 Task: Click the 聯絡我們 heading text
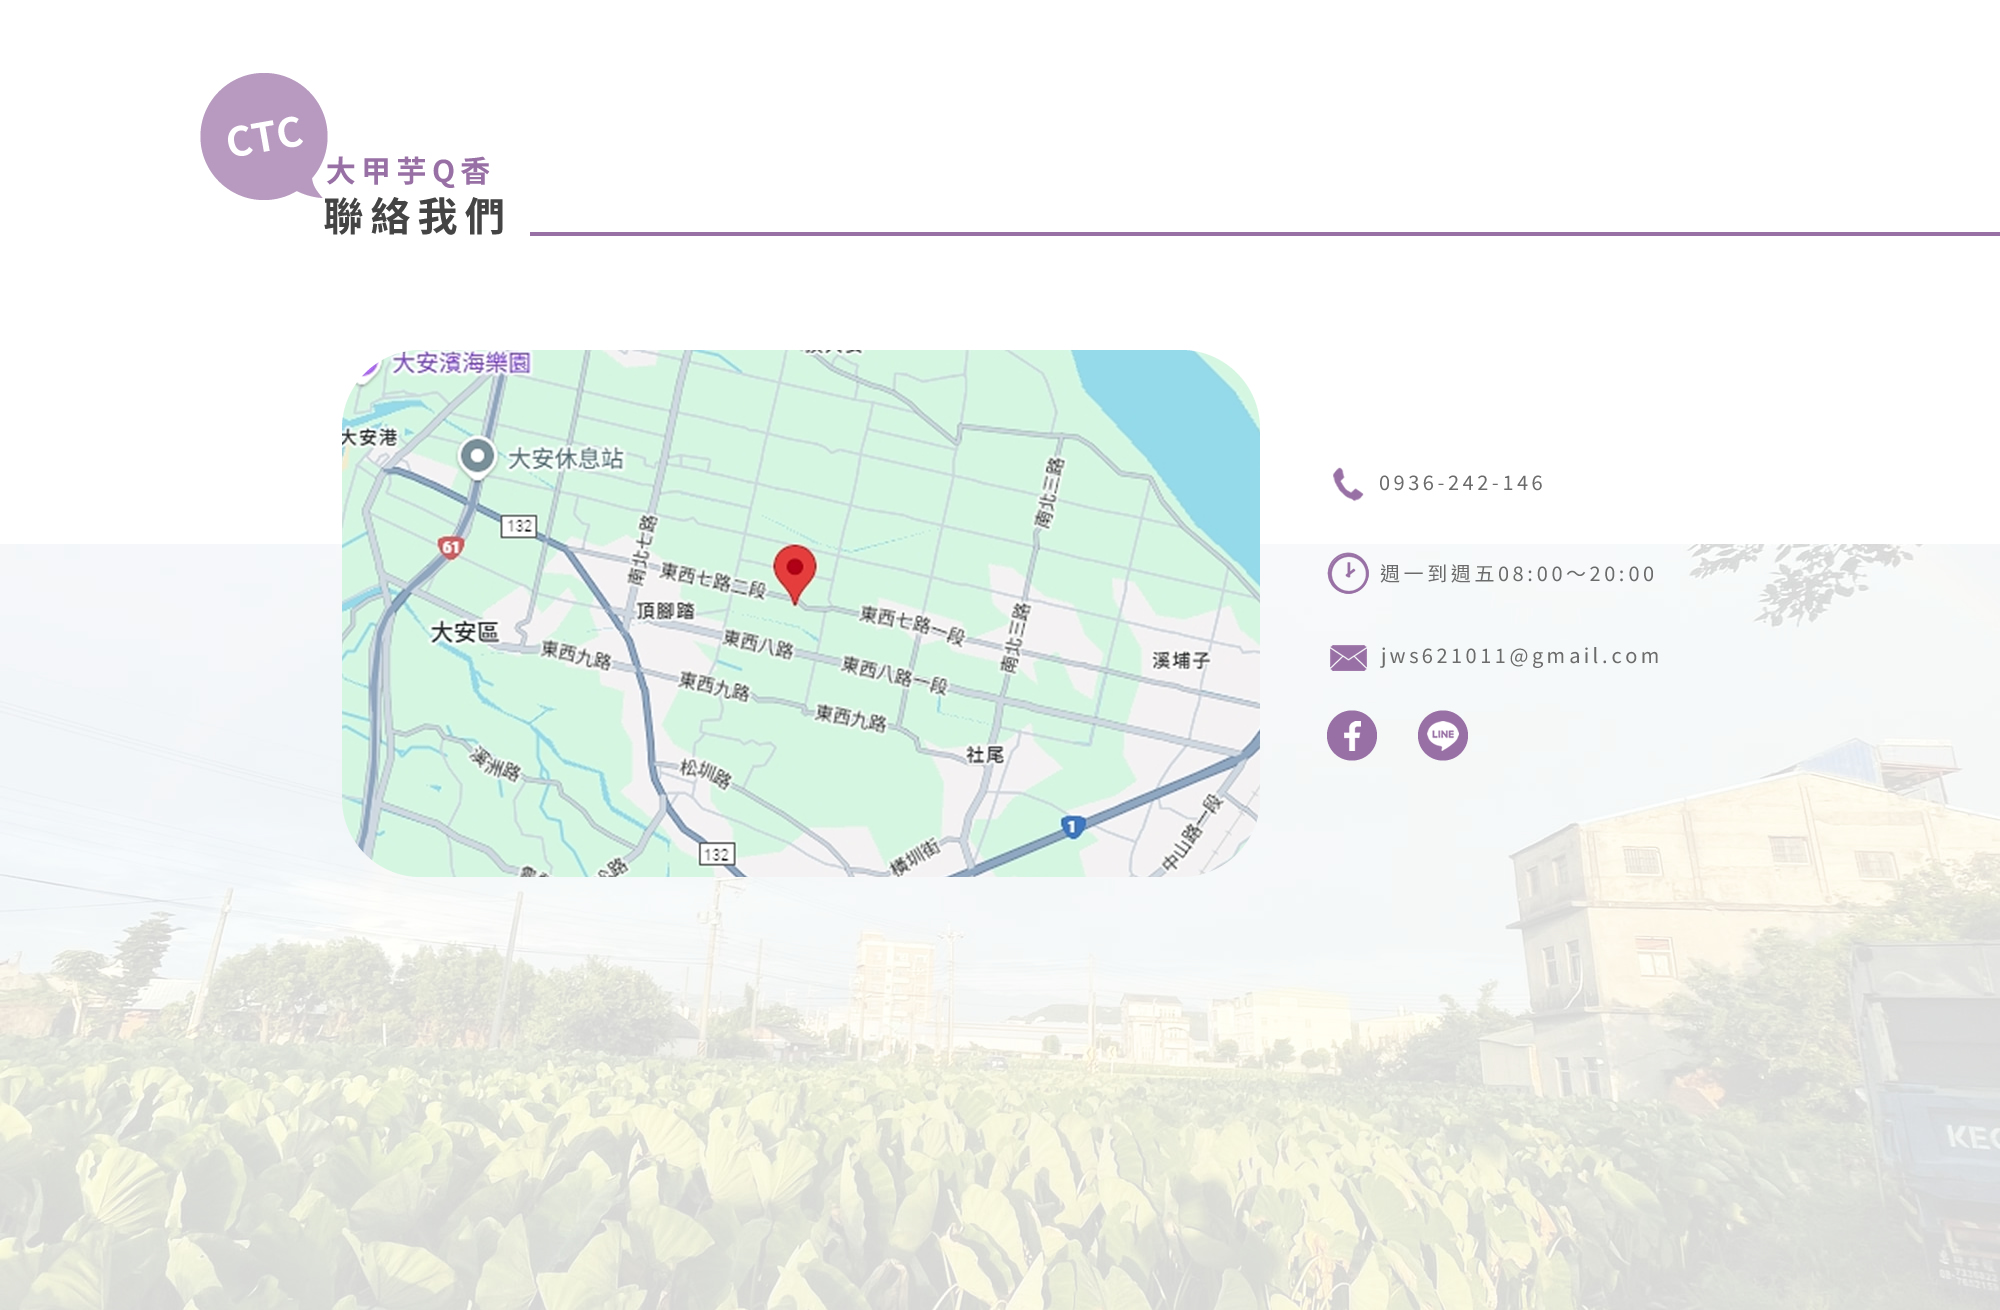click(414, 217)
